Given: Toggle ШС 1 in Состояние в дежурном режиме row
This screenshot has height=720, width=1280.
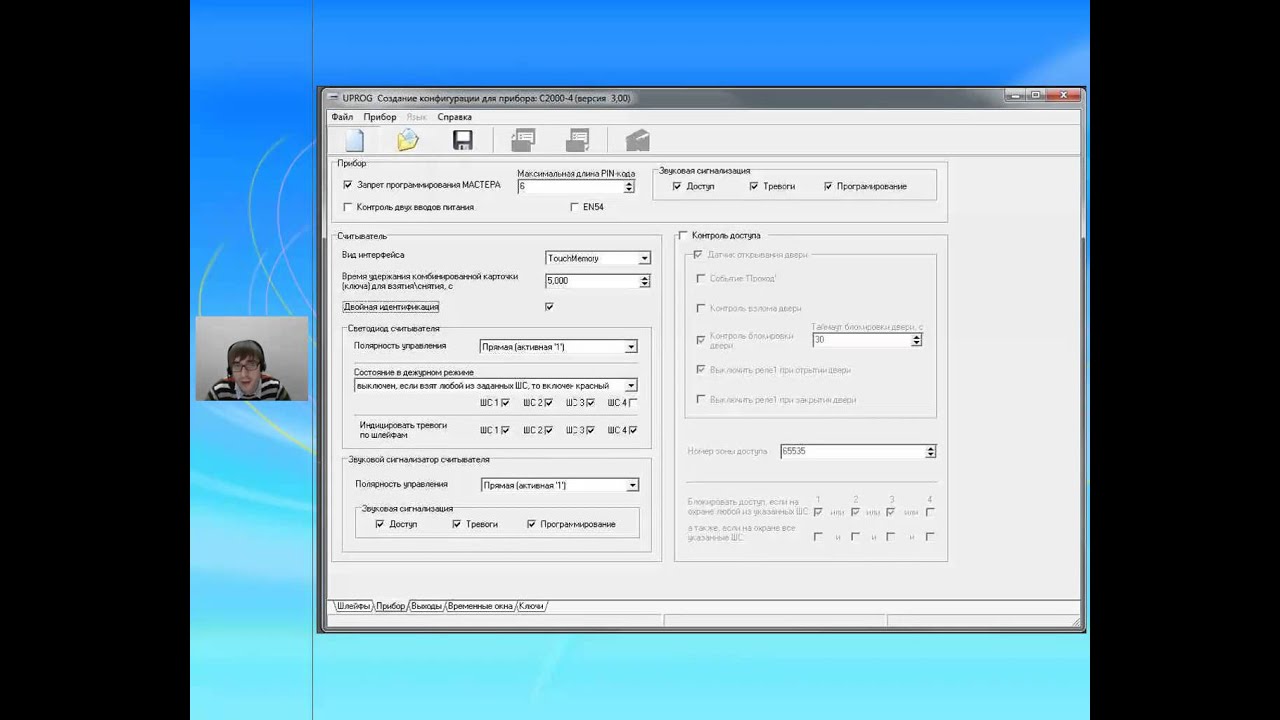Looking at the screenshot, I should [x=506, y=403].
